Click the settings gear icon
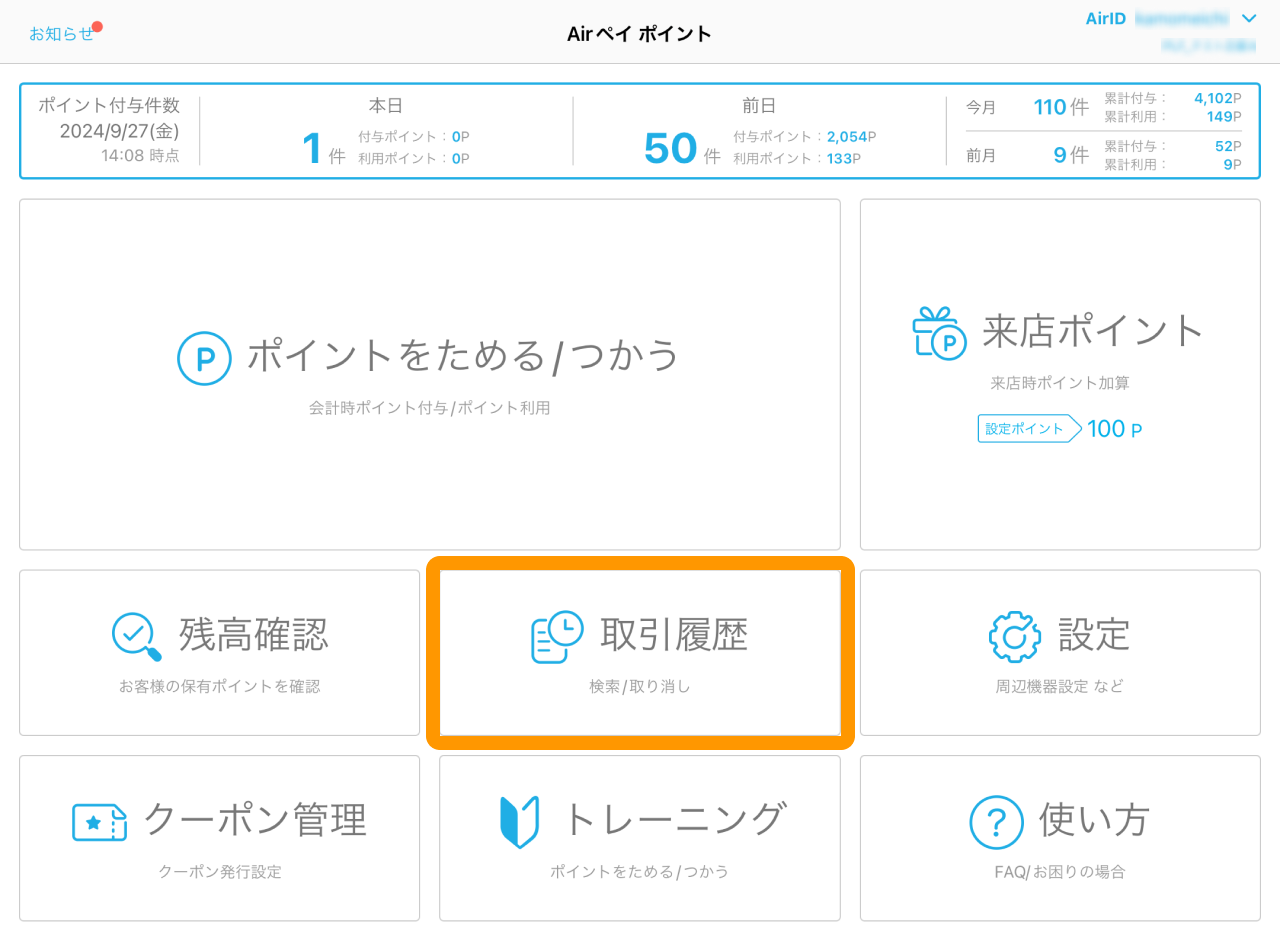 coord(1014,637)
